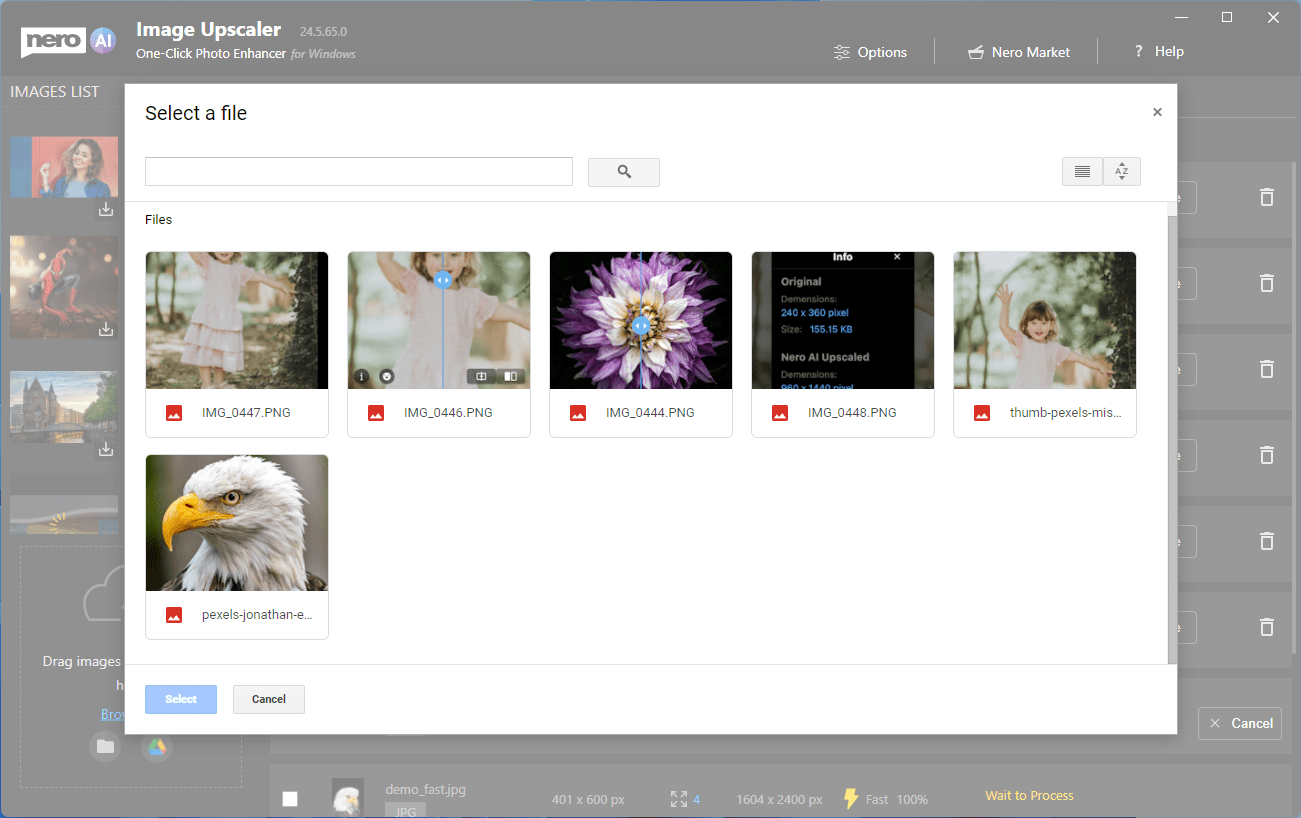Screen dimensions: 1301x818
Task: Click the thumb-pexels-mis... file name
Action: pos(1066,412)
